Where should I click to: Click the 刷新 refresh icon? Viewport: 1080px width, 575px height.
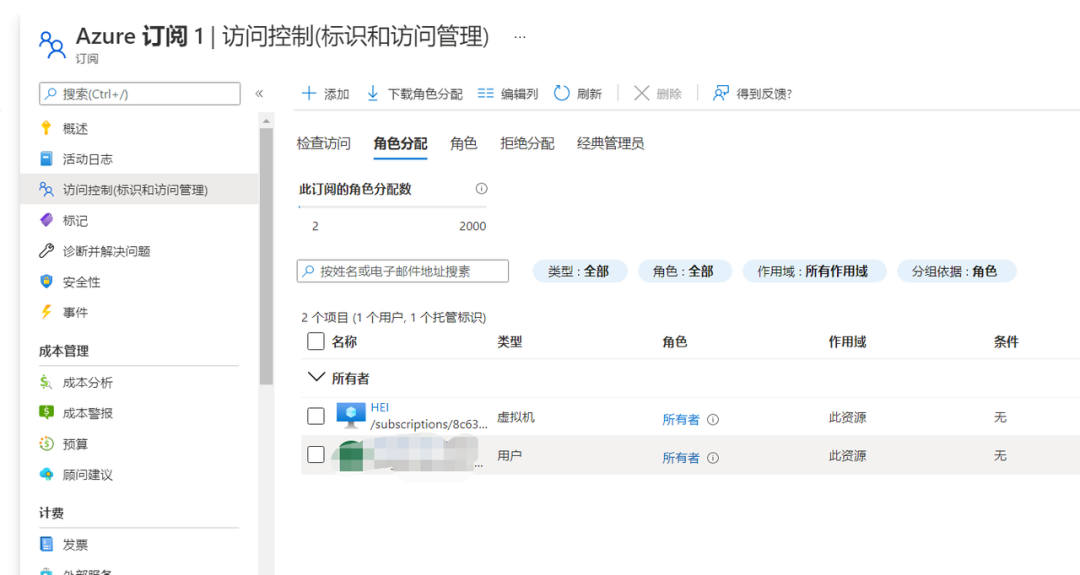(x=562, y=93)
